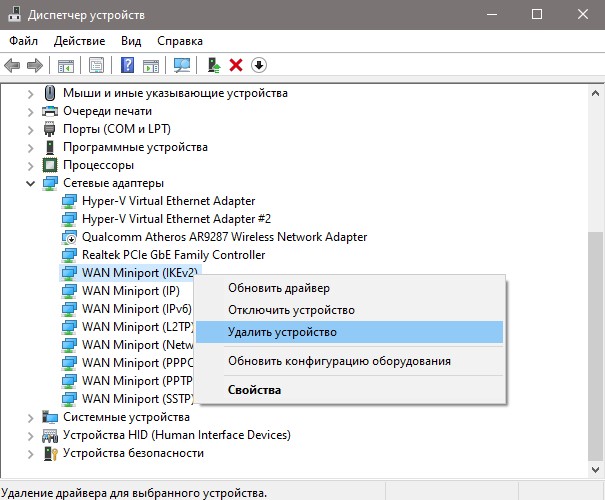
Task: Close the Диспетчер устройств window
Action: tap(583, 15)
